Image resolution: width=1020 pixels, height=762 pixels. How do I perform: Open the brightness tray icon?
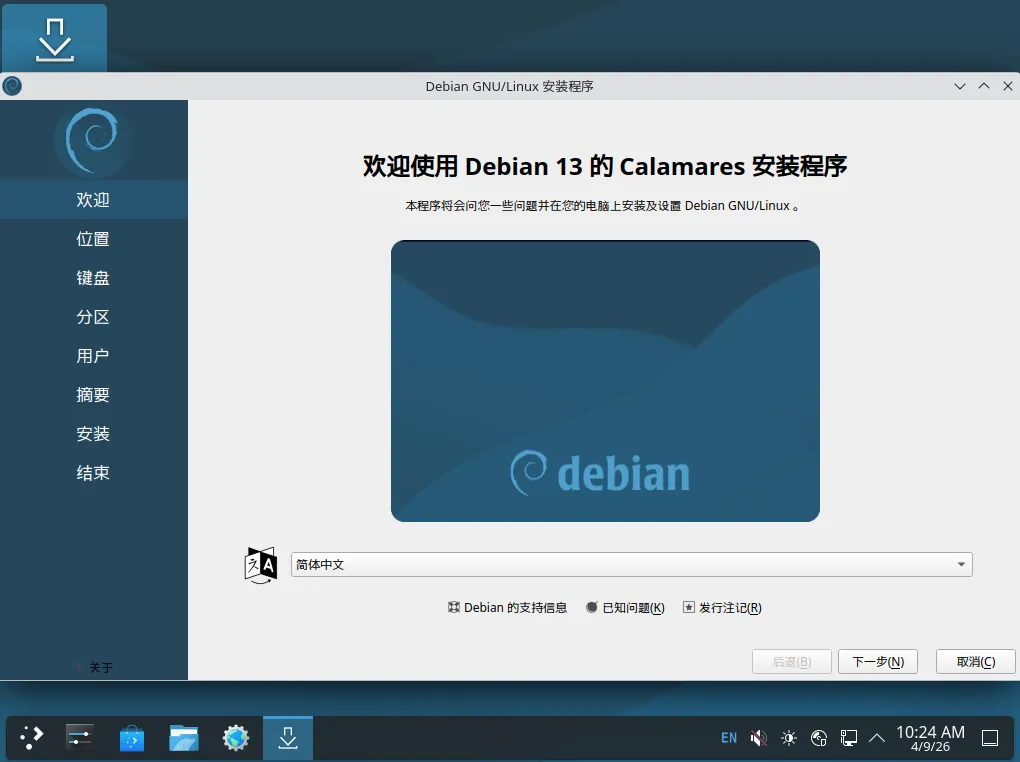click(x=789, y=738)
